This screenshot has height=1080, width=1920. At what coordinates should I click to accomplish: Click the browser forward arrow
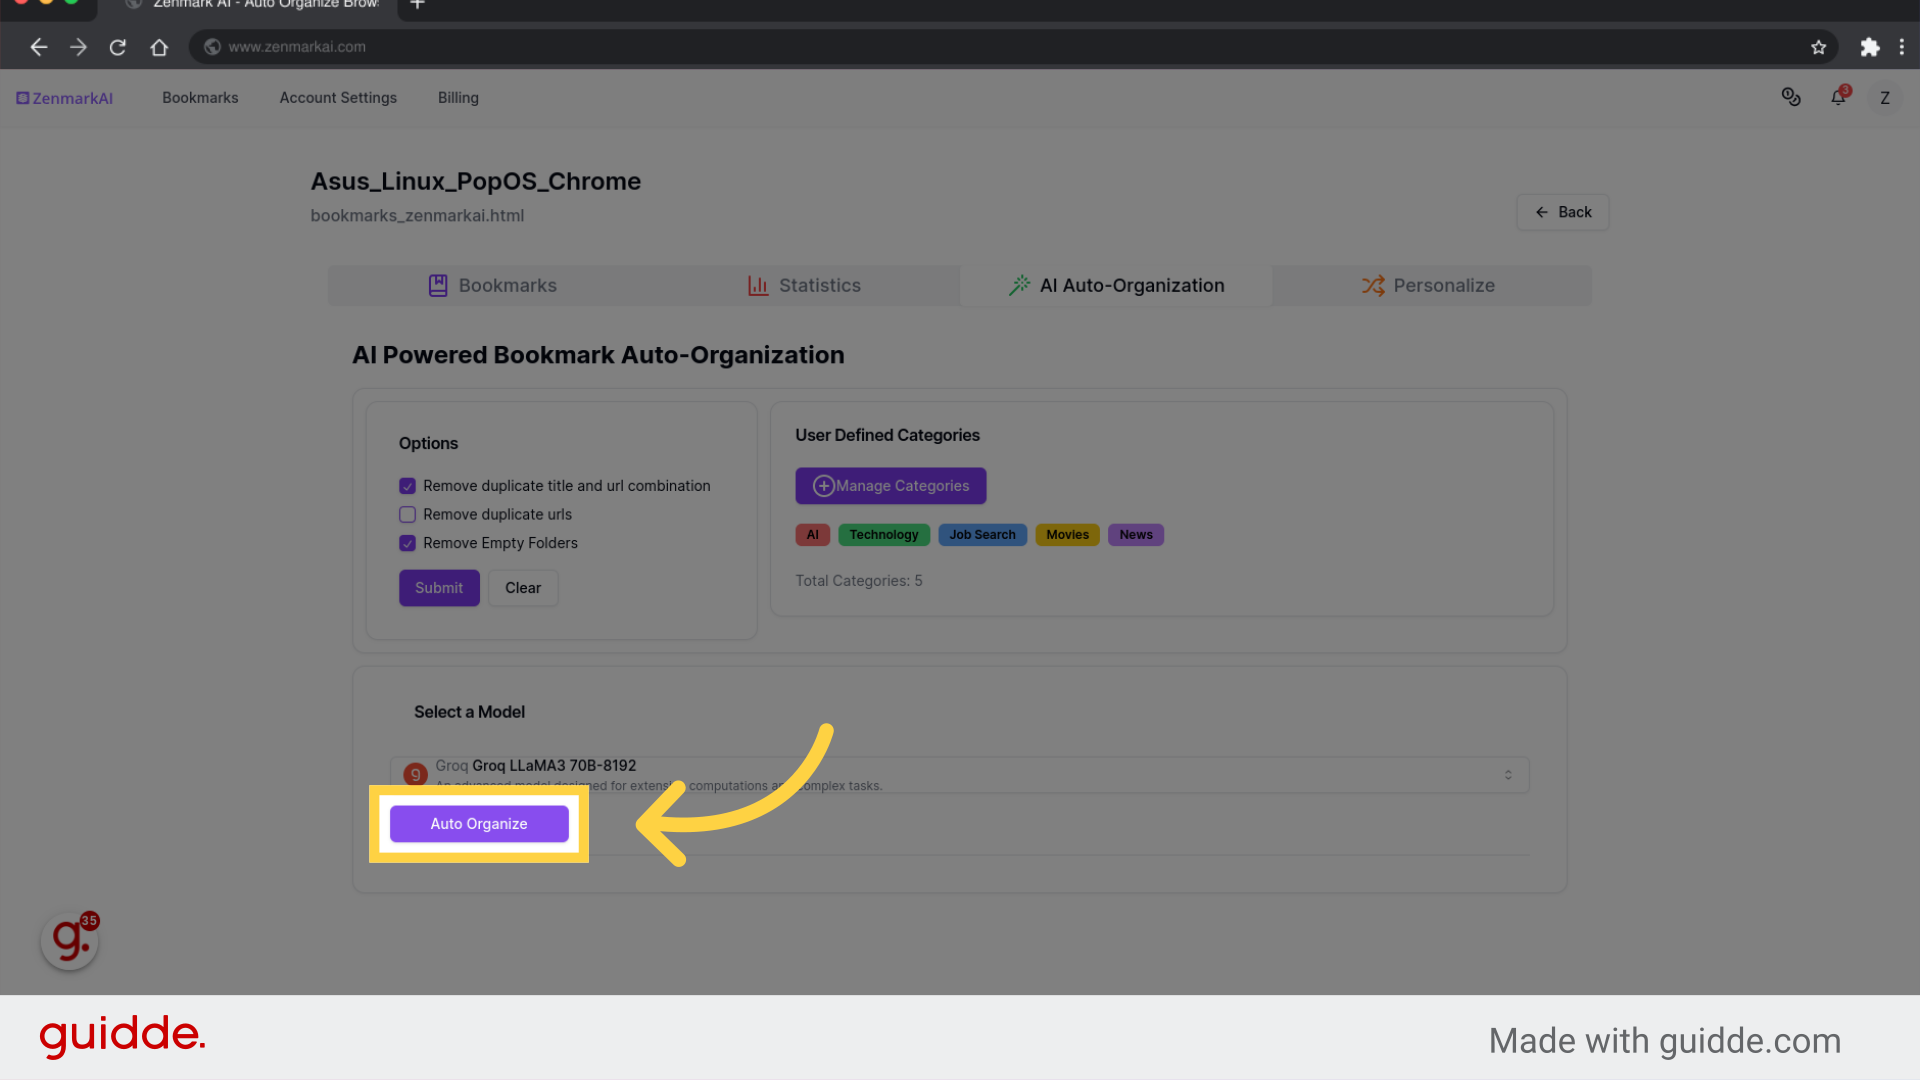pyautogui.click(x=78, y=47)
